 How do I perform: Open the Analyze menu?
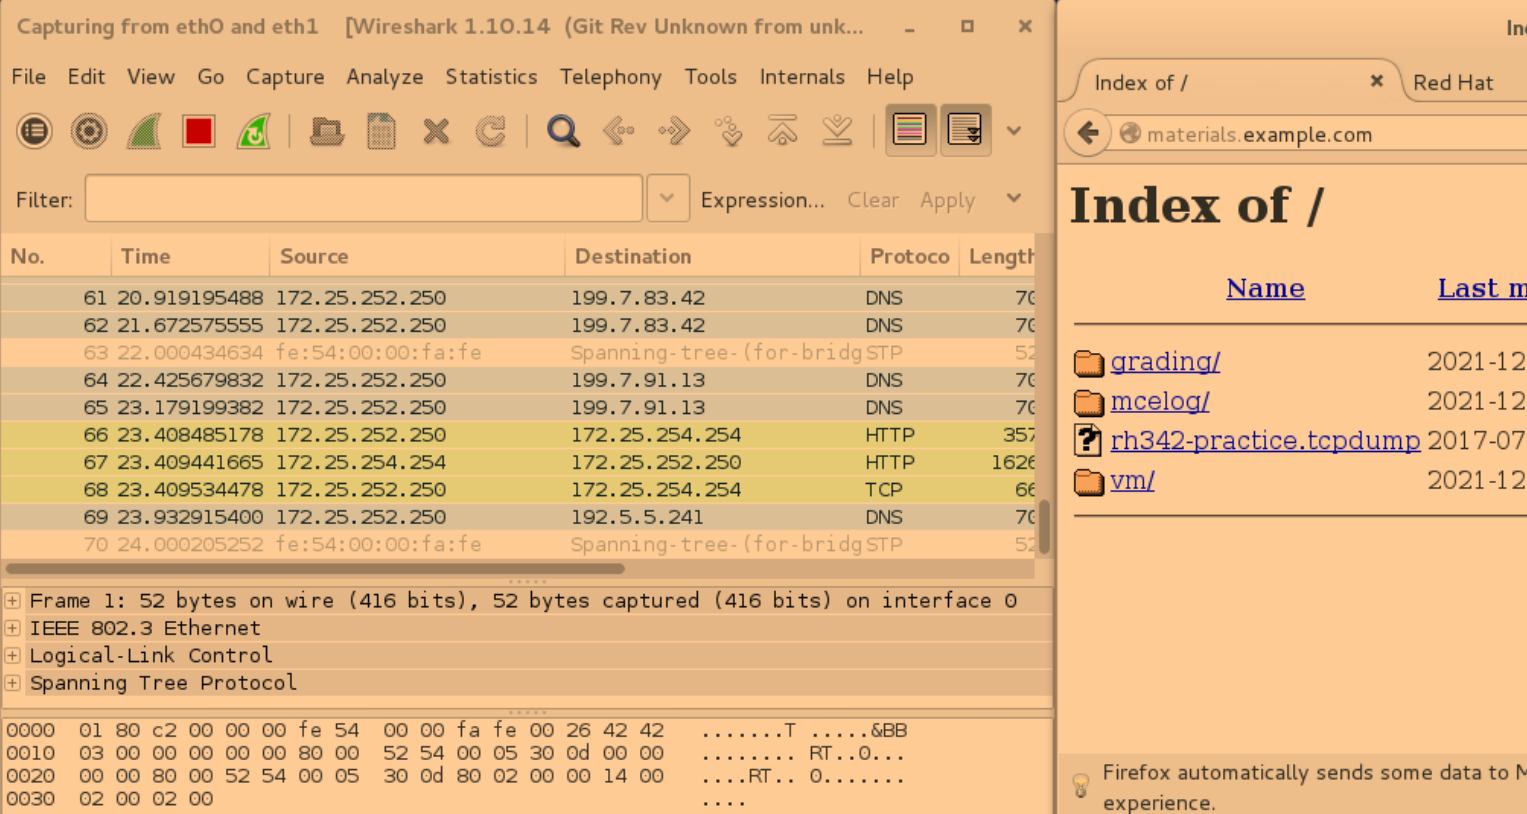point(384,77)
